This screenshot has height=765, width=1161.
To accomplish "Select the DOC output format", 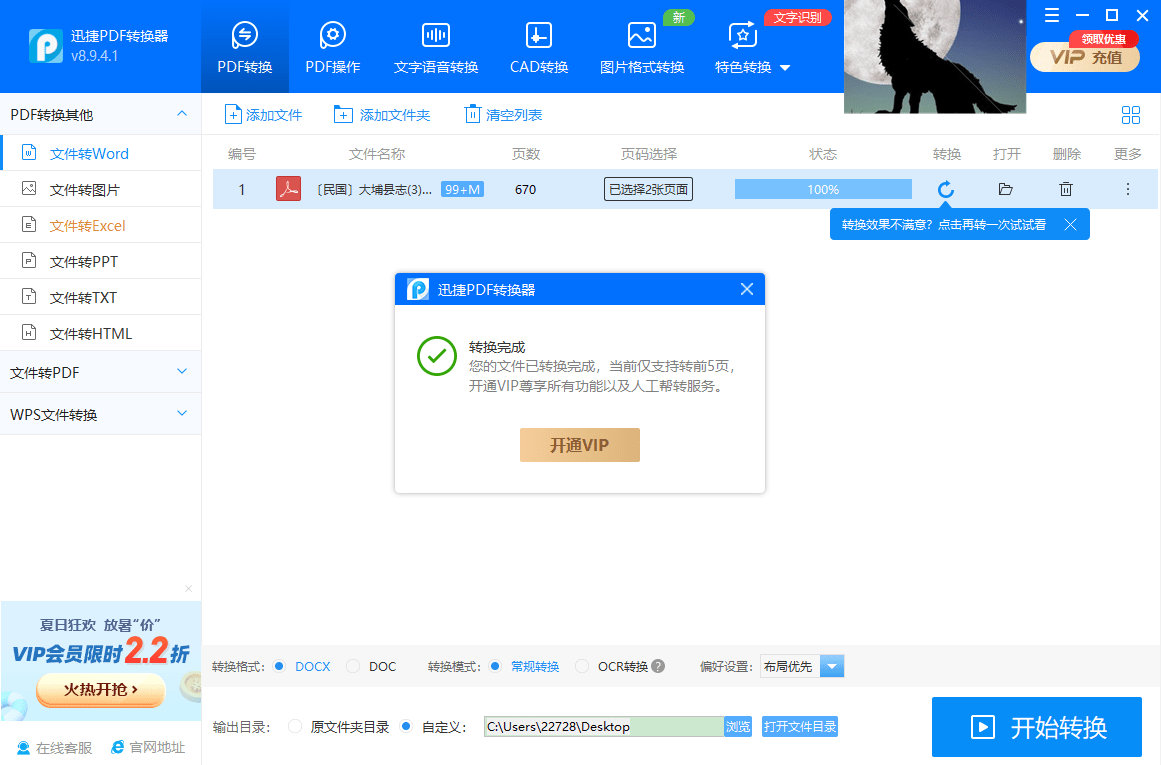I will [x=353, y=666].
